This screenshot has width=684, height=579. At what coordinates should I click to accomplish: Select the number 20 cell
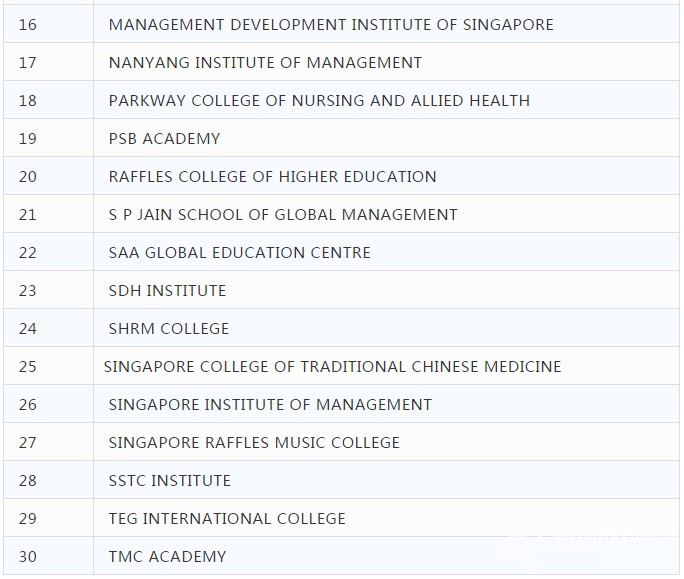[48, 176]
